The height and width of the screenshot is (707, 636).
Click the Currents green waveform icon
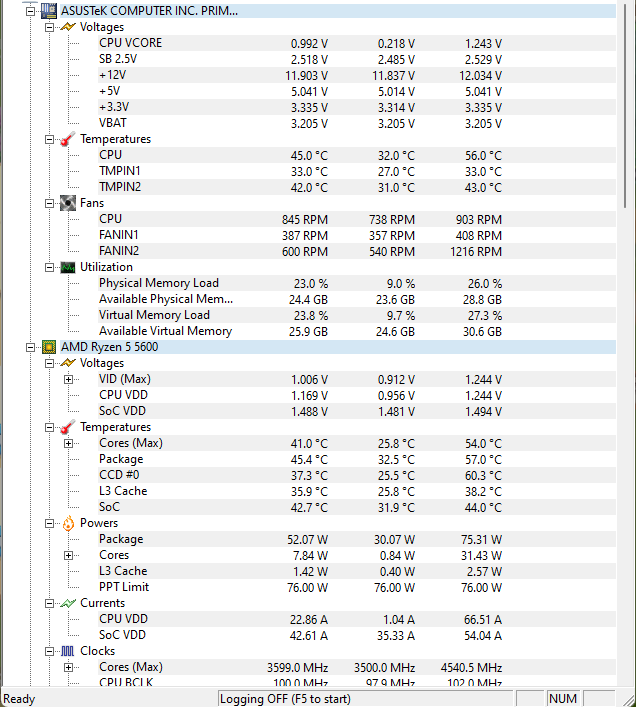[68, 603]
